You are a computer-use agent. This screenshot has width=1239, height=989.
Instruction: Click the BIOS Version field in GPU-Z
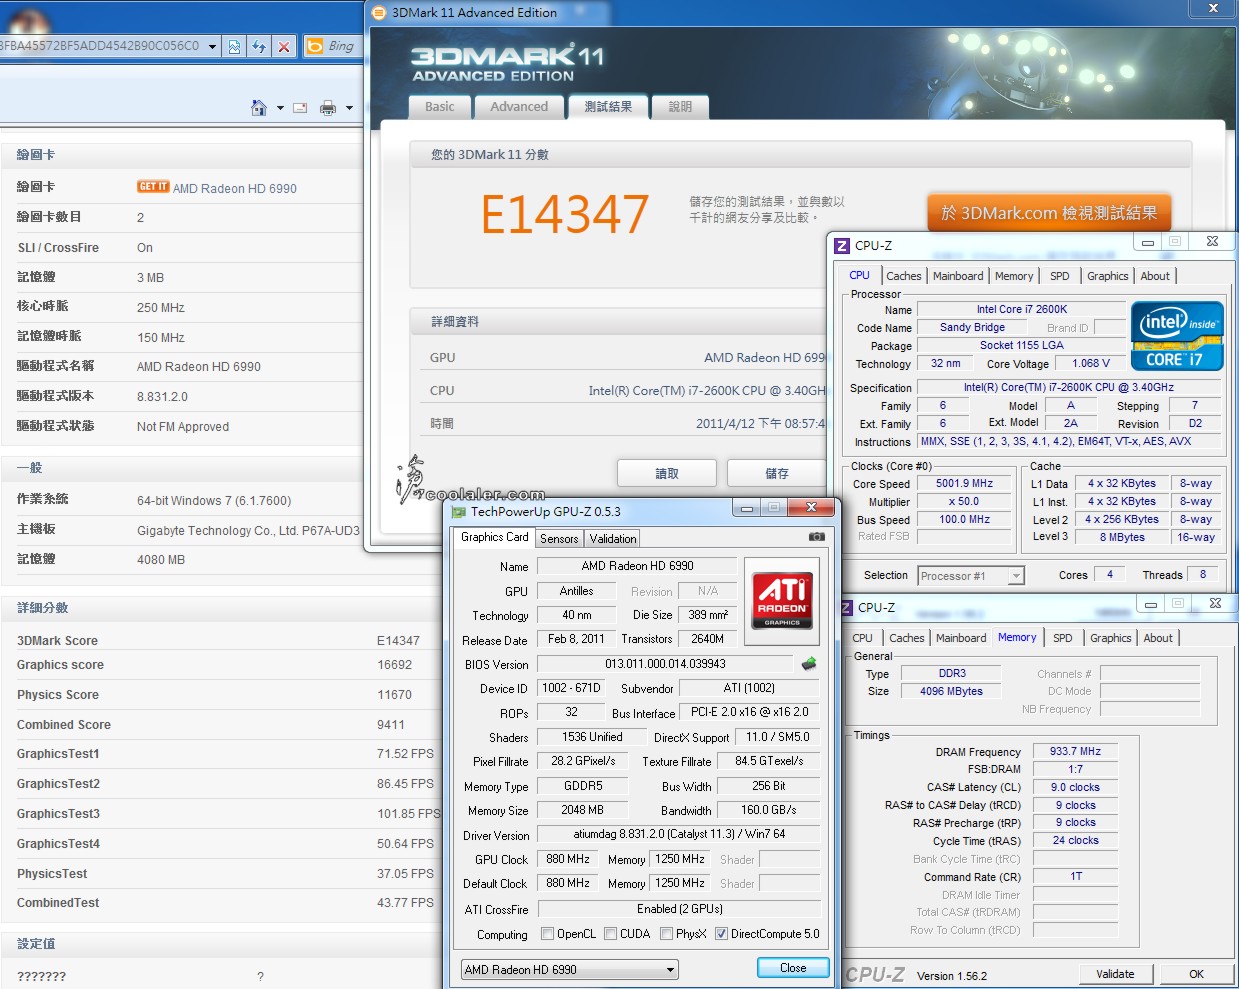(665, 664)
